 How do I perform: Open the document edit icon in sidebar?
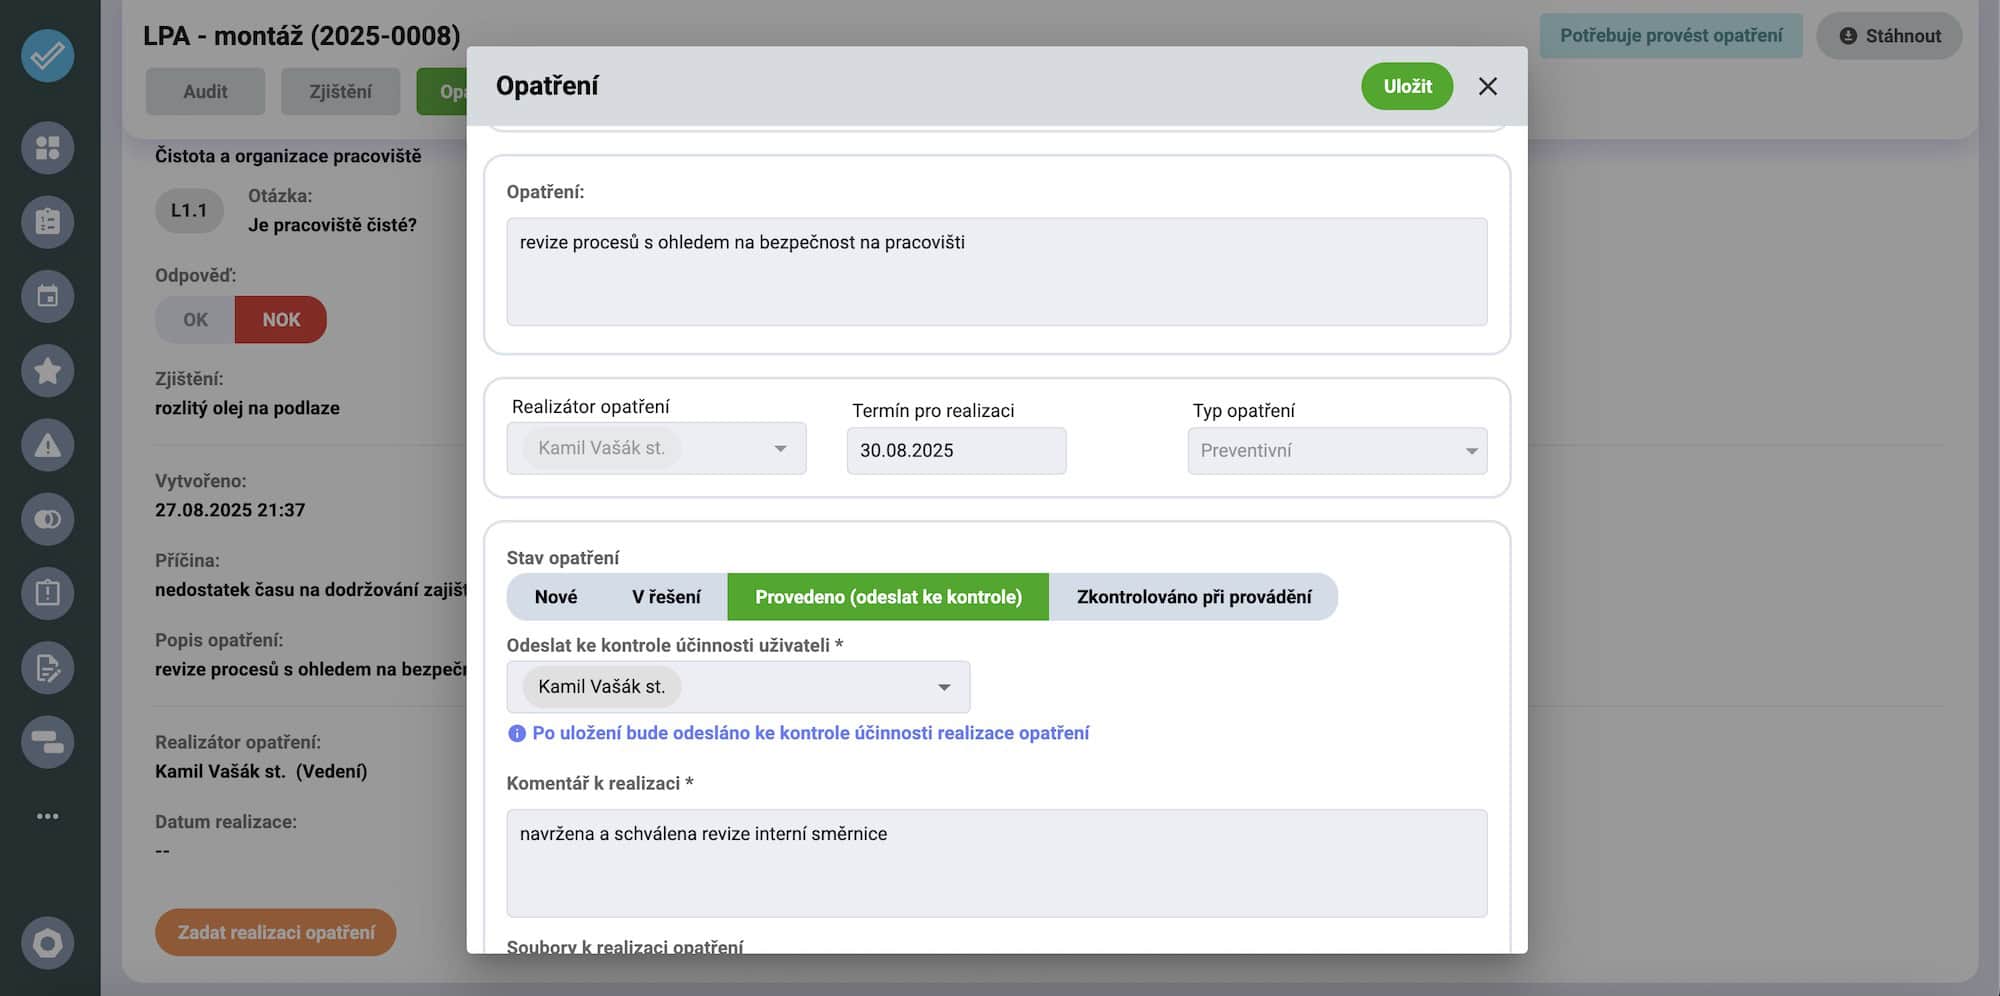[x=47, y=668]
